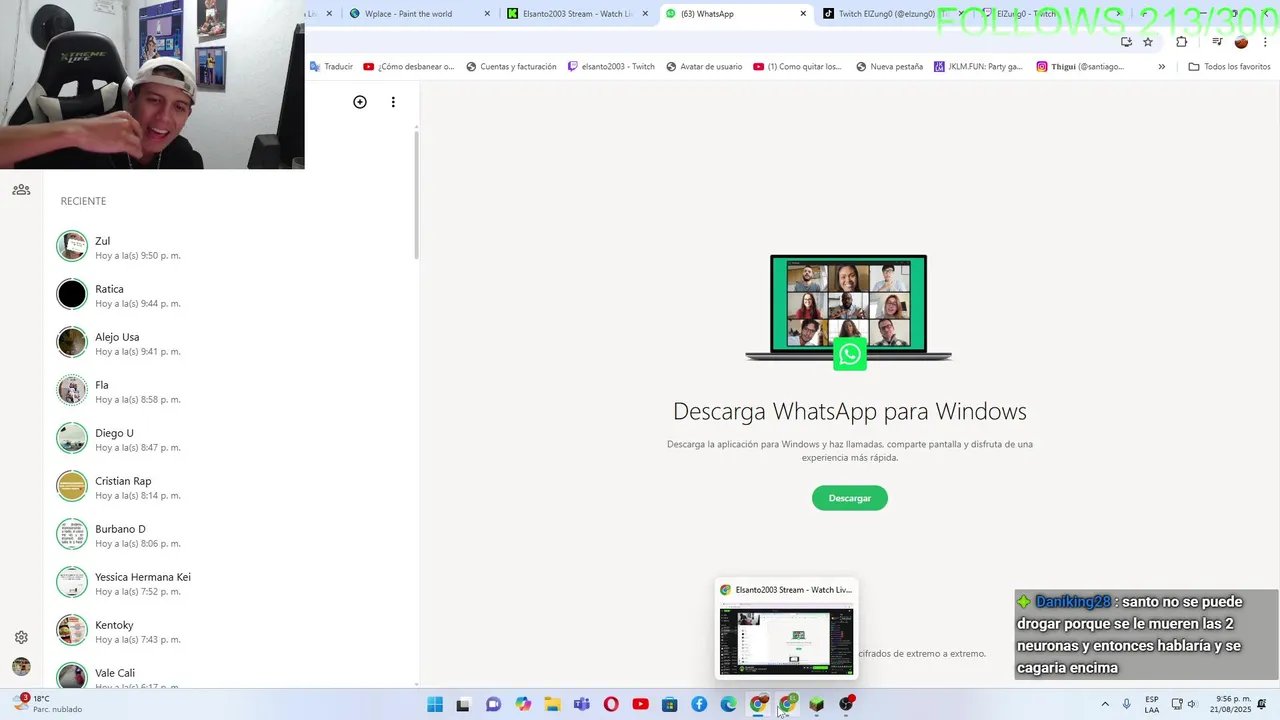The height and width of the screenshot is (720, 1280).
Task: Open JKLM.FUN Party games bookmark
Action: click(978, 67)
